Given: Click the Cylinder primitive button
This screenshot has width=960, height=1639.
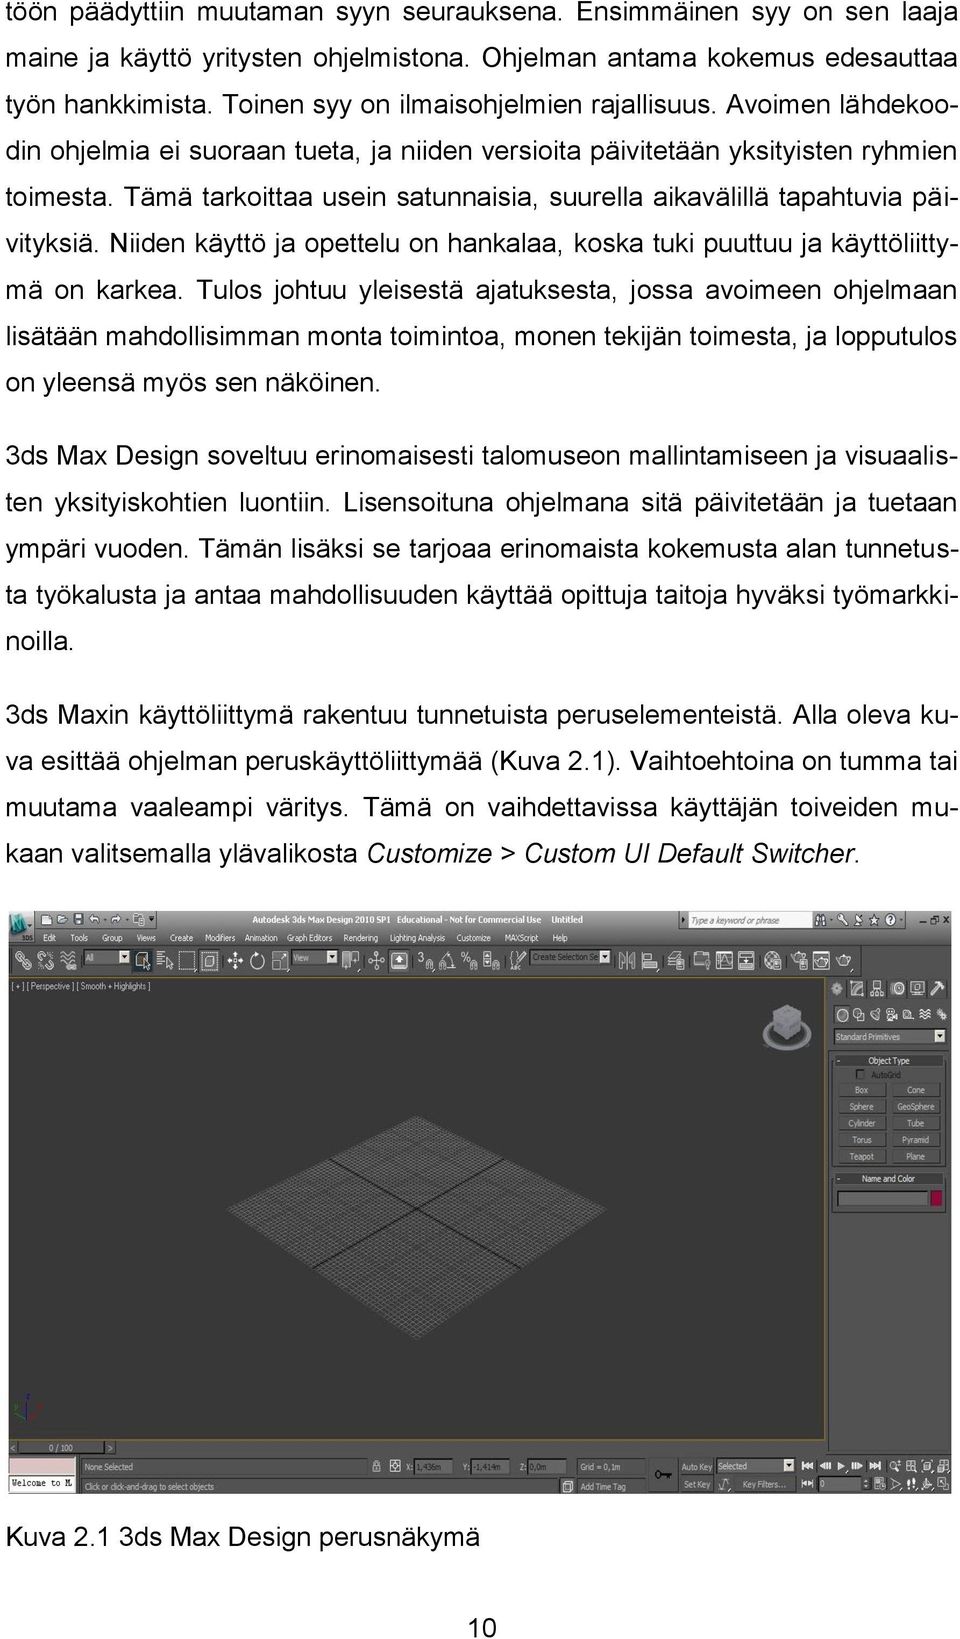Looking at the screenshot, I should [x=862, y=1123].
